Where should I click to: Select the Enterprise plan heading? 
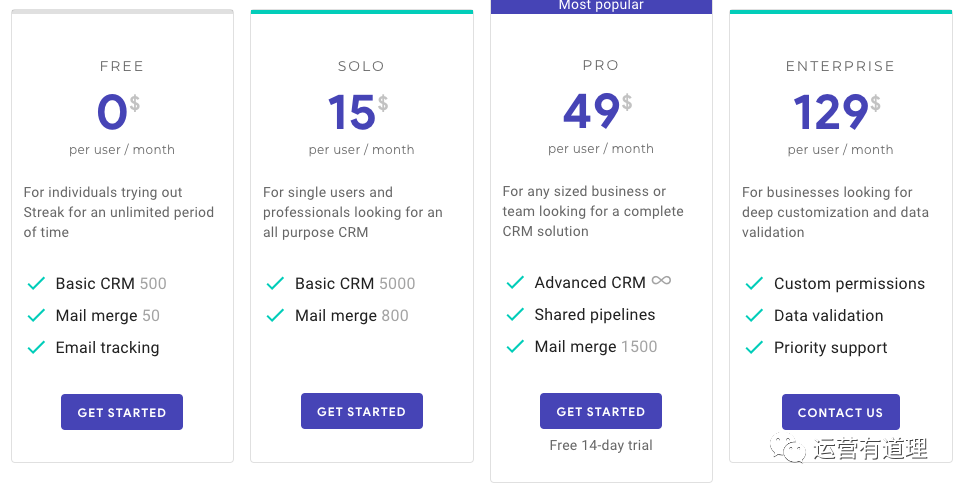pyautogui.click(x=840, y=66)
